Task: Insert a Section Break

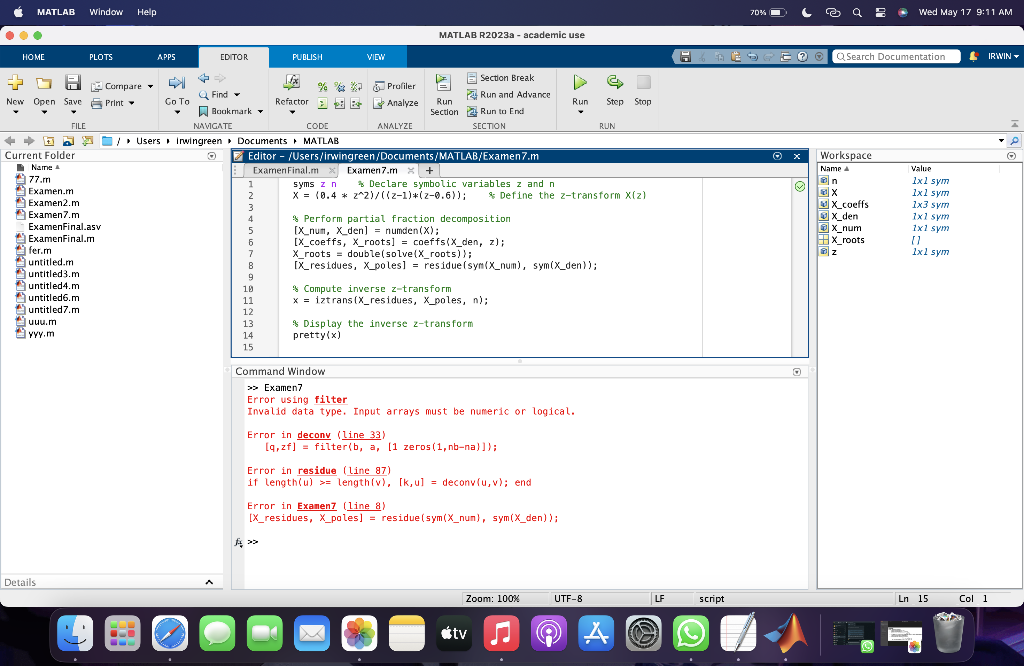Action: (x=506, y=78)
